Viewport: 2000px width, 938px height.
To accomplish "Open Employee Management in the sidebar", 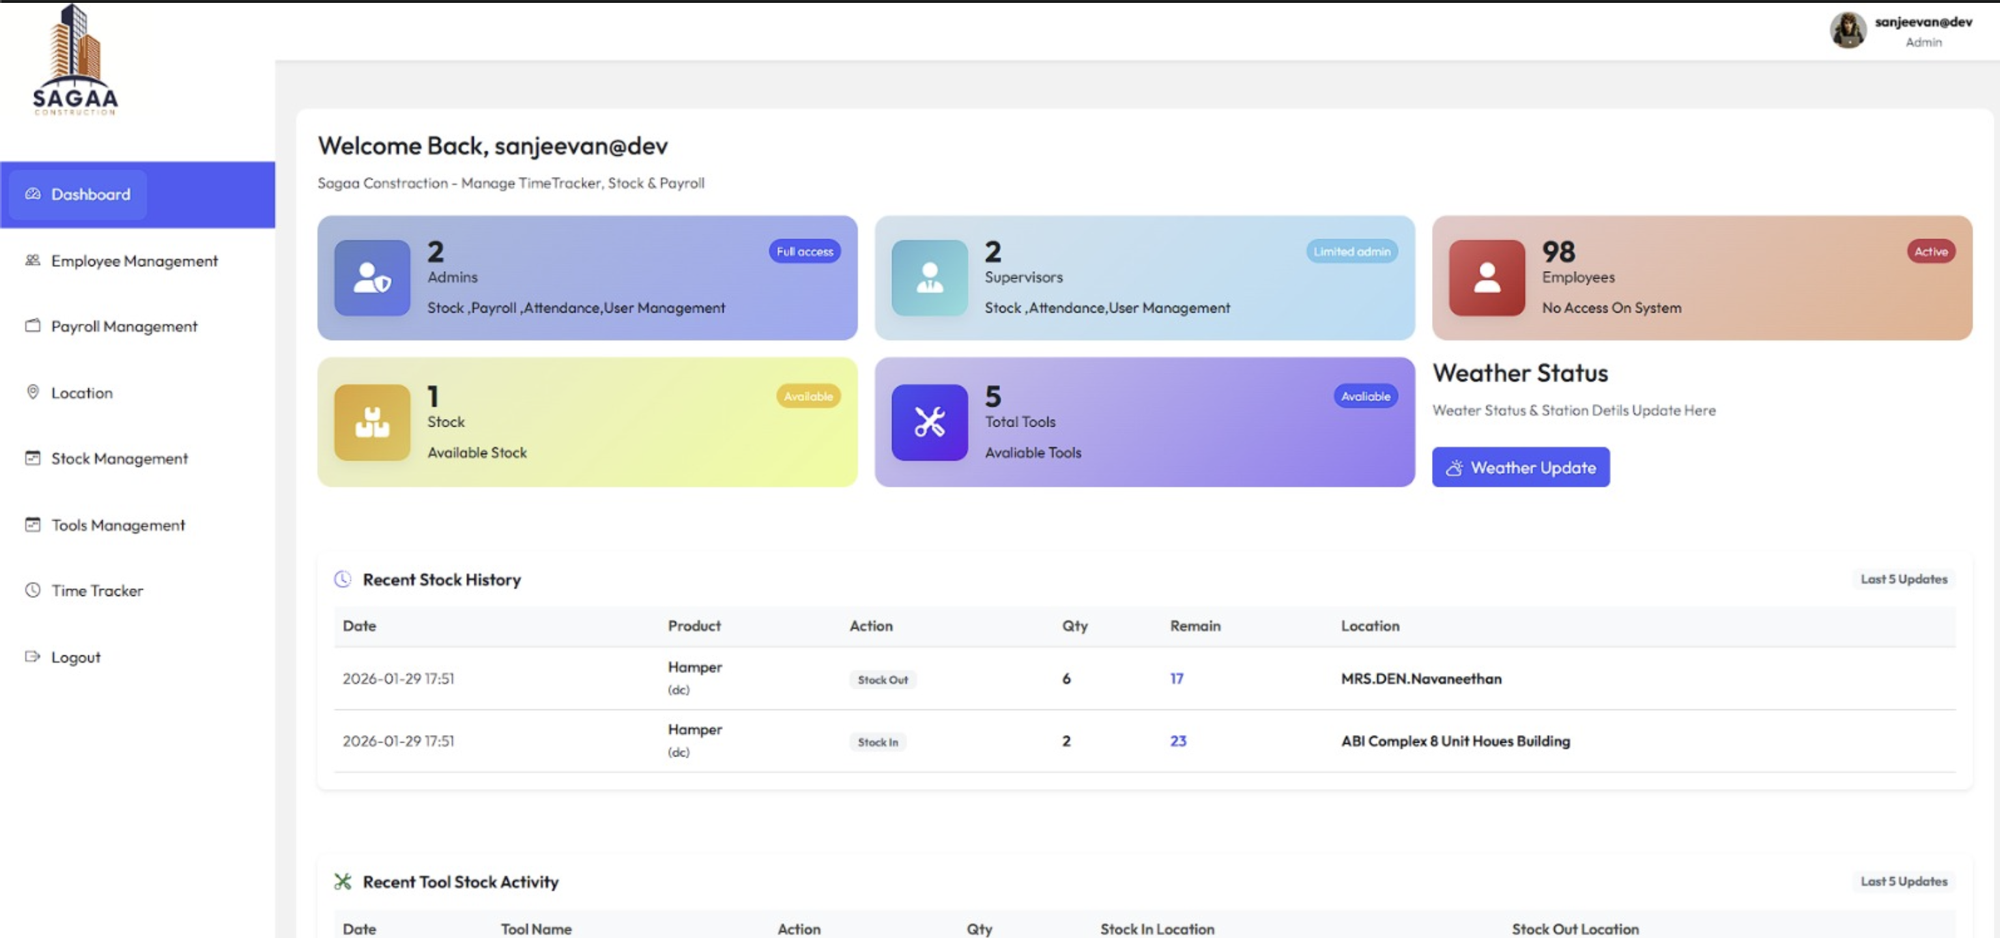I will (134, 261).
